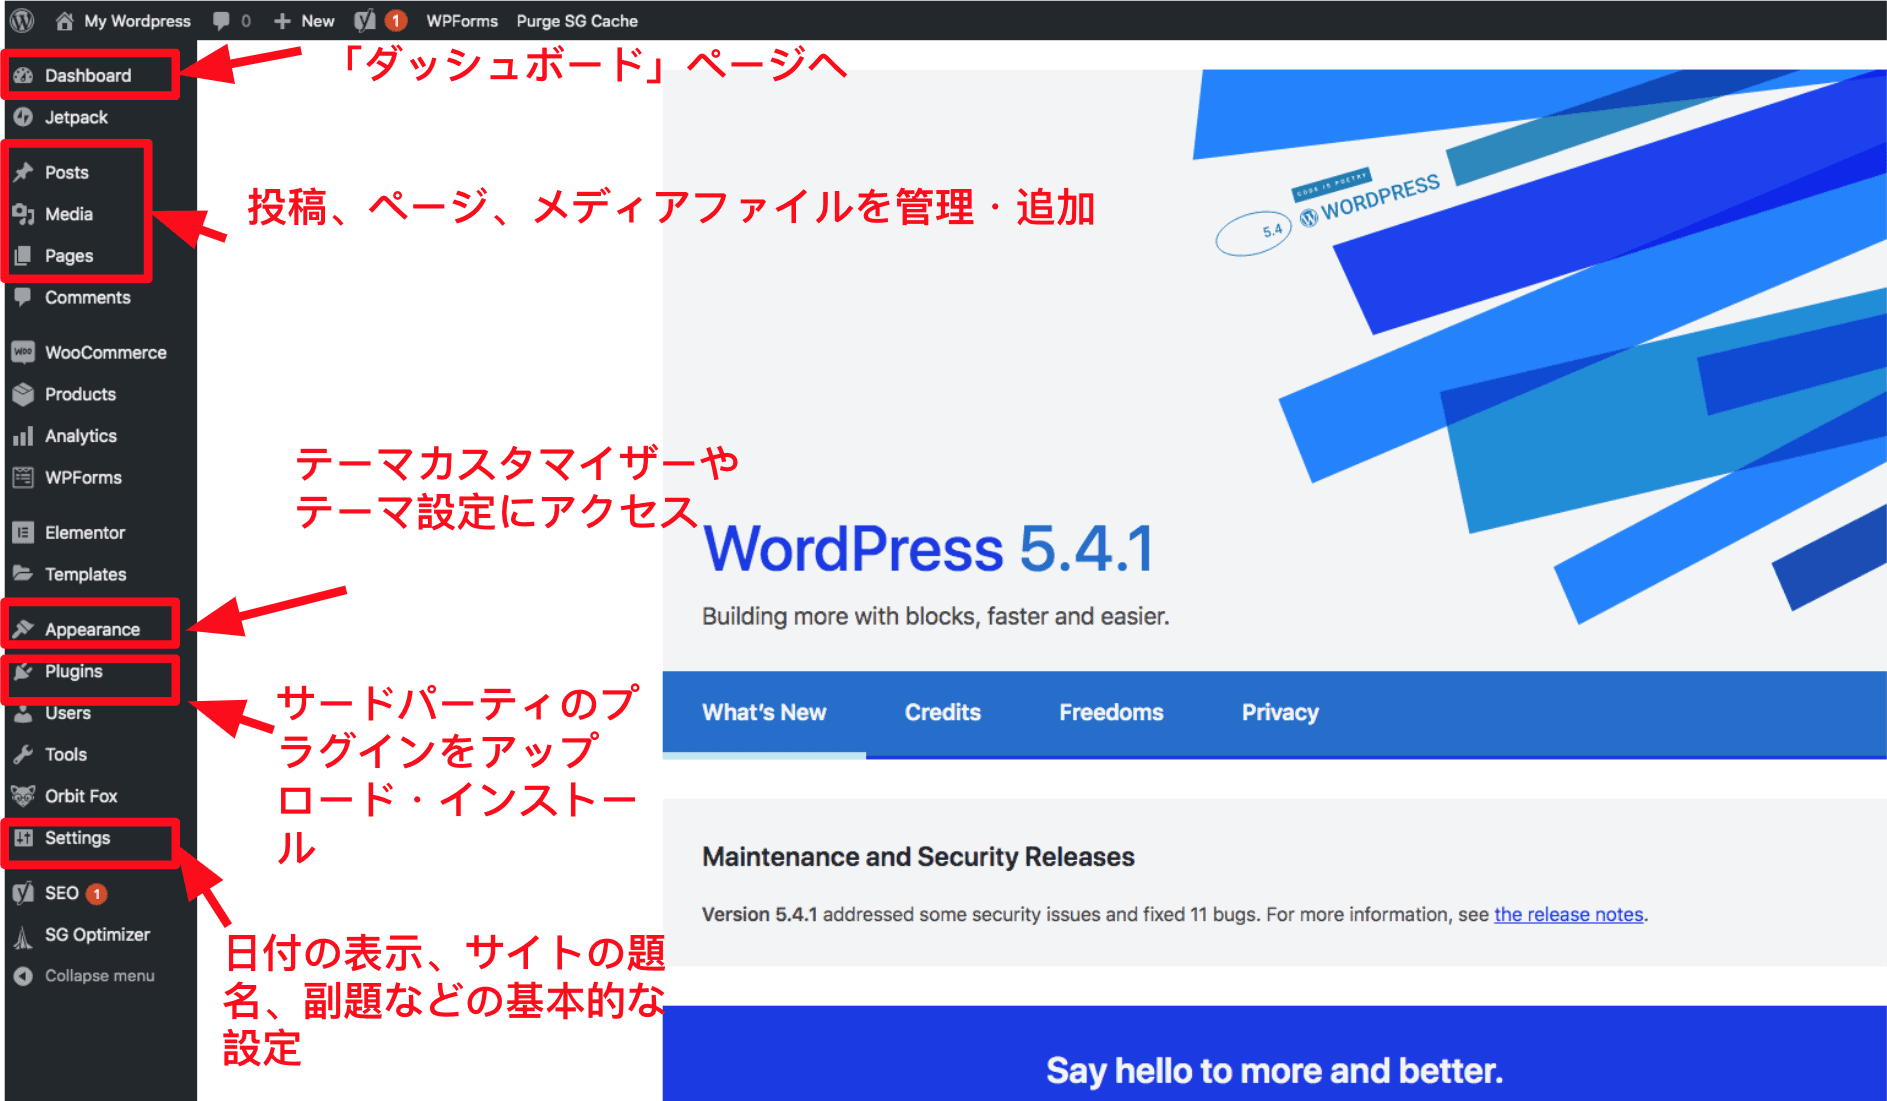Switch to the Privacy tab
Image resolution: width=1887 pixels, height=1101 pixels.
tap(1280, 713)
